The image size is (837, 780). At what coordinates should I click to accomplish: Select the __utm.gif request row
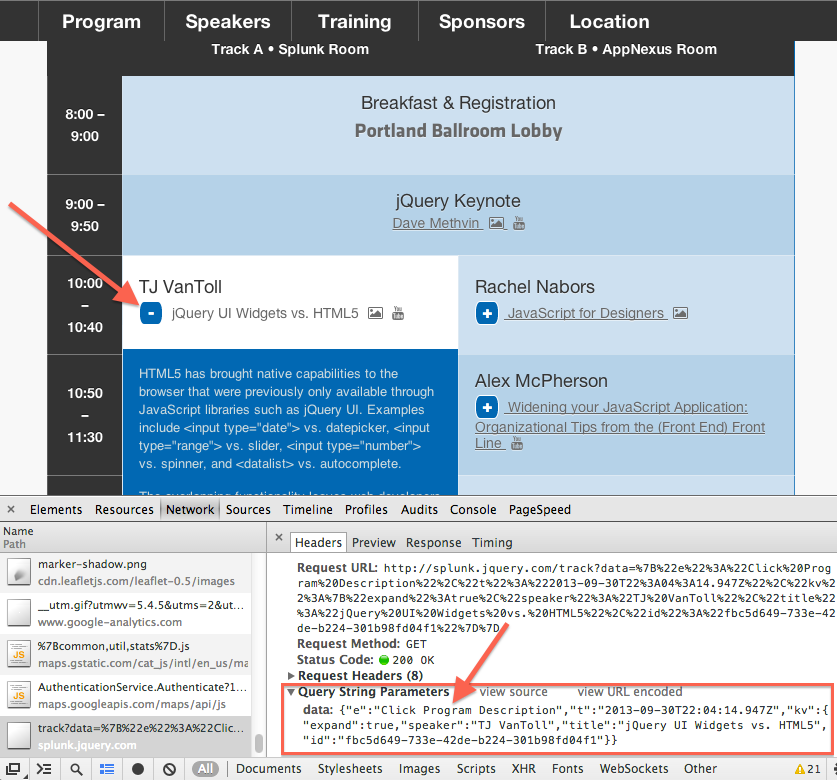pyautogui.click(x=125, y=613)
